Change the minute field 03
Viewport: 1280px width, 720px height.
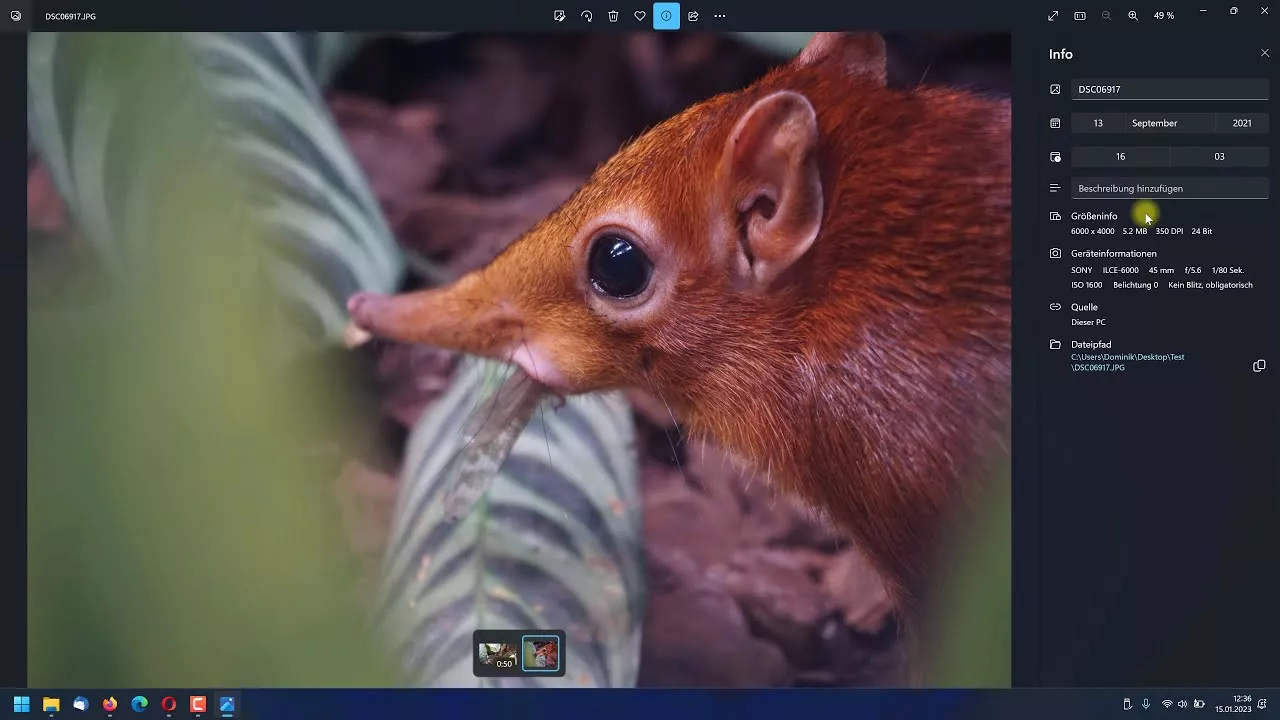pyautogui.click(x=1219, y=156)
